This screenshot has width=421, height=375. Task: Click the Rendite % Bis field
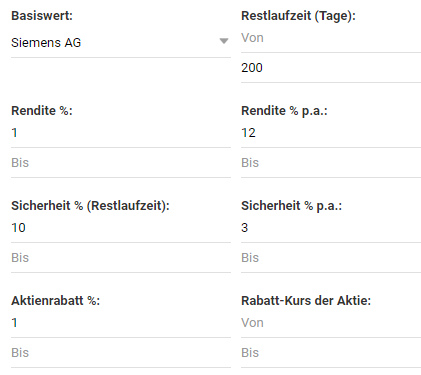click(x=121, y=163)
